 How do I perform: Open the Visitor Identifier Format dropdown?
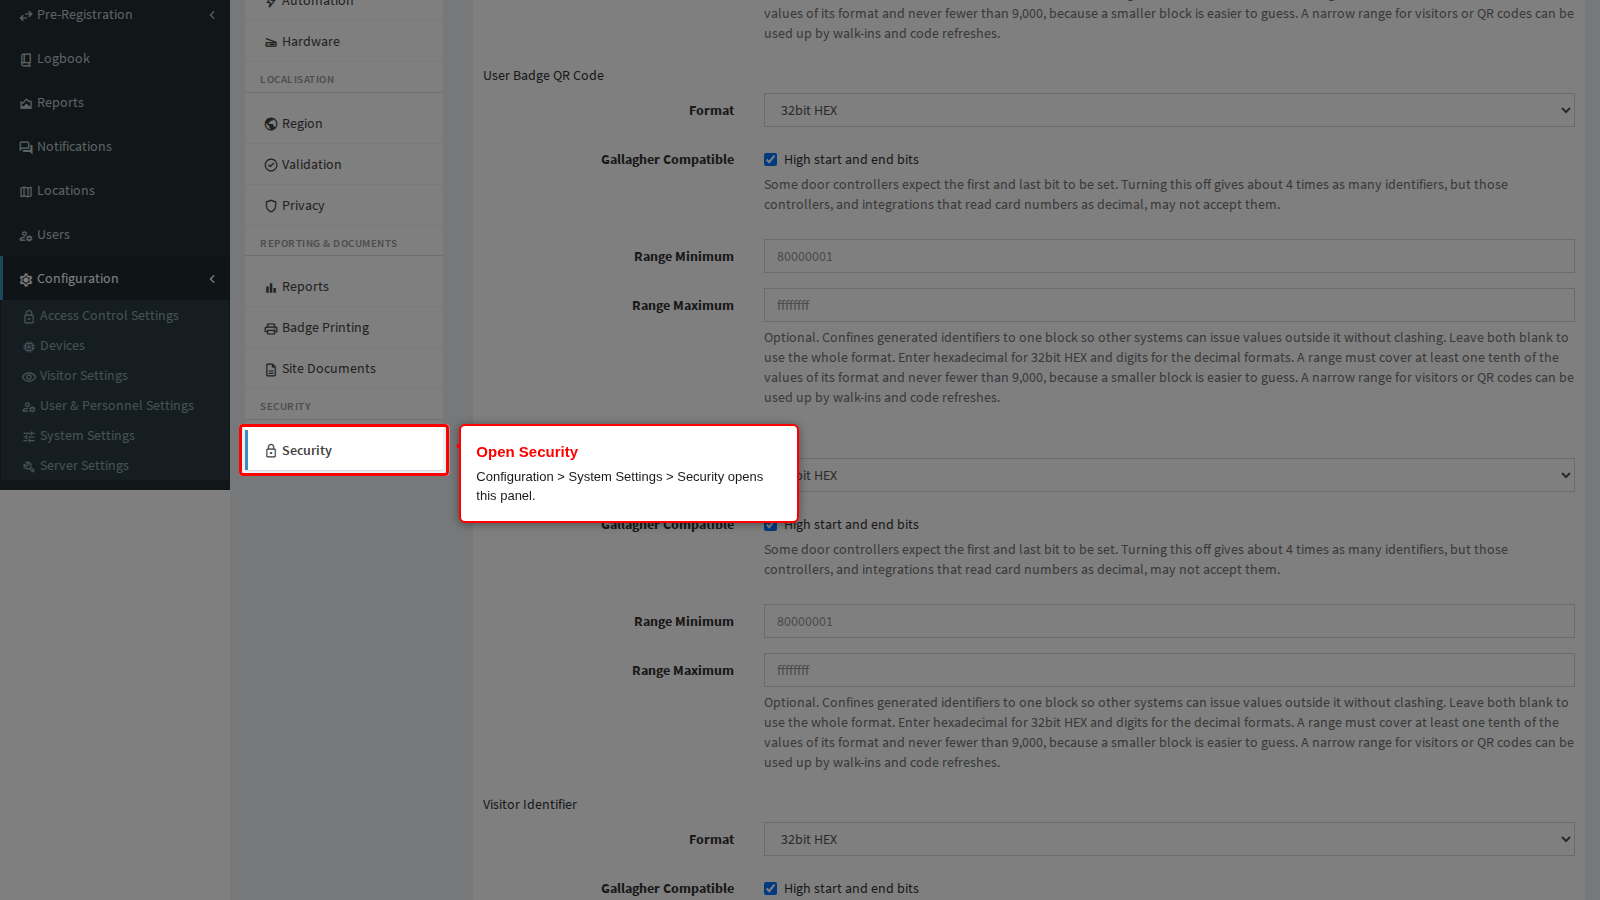(x=1169, y=839)
